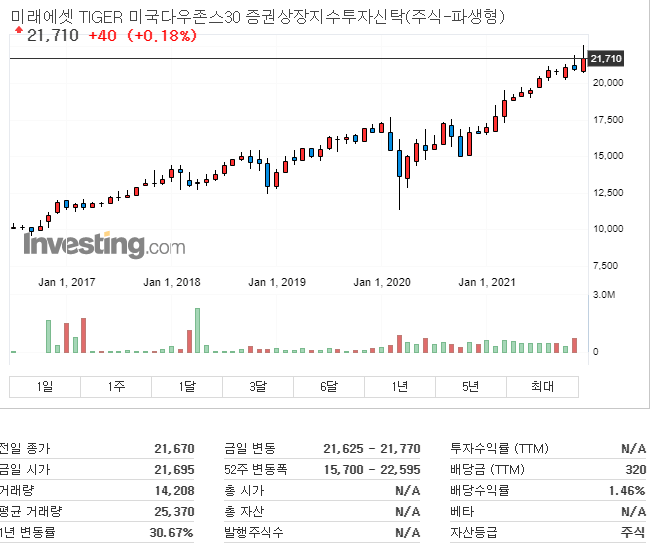This screenshot has height=548, width=650.
Task: Click the Jan 1, 2021 axis label
Action: point(487,282)
